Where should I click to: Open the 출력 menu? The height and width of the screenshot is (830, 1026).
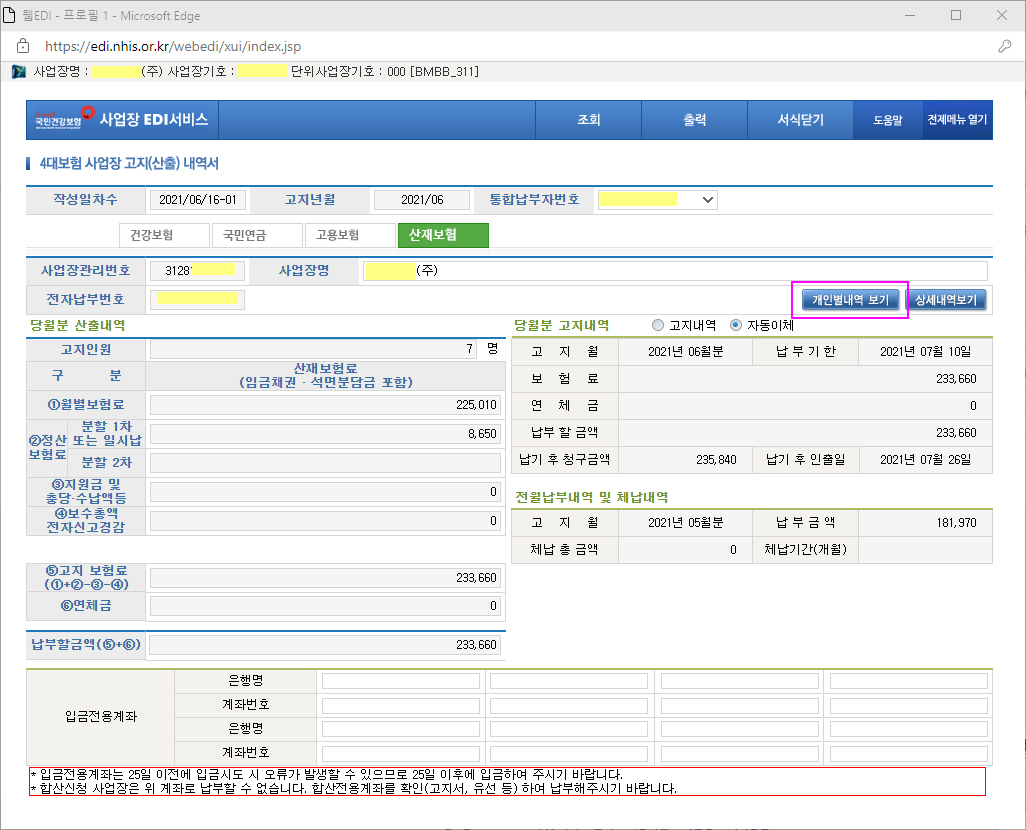point(695,120)
